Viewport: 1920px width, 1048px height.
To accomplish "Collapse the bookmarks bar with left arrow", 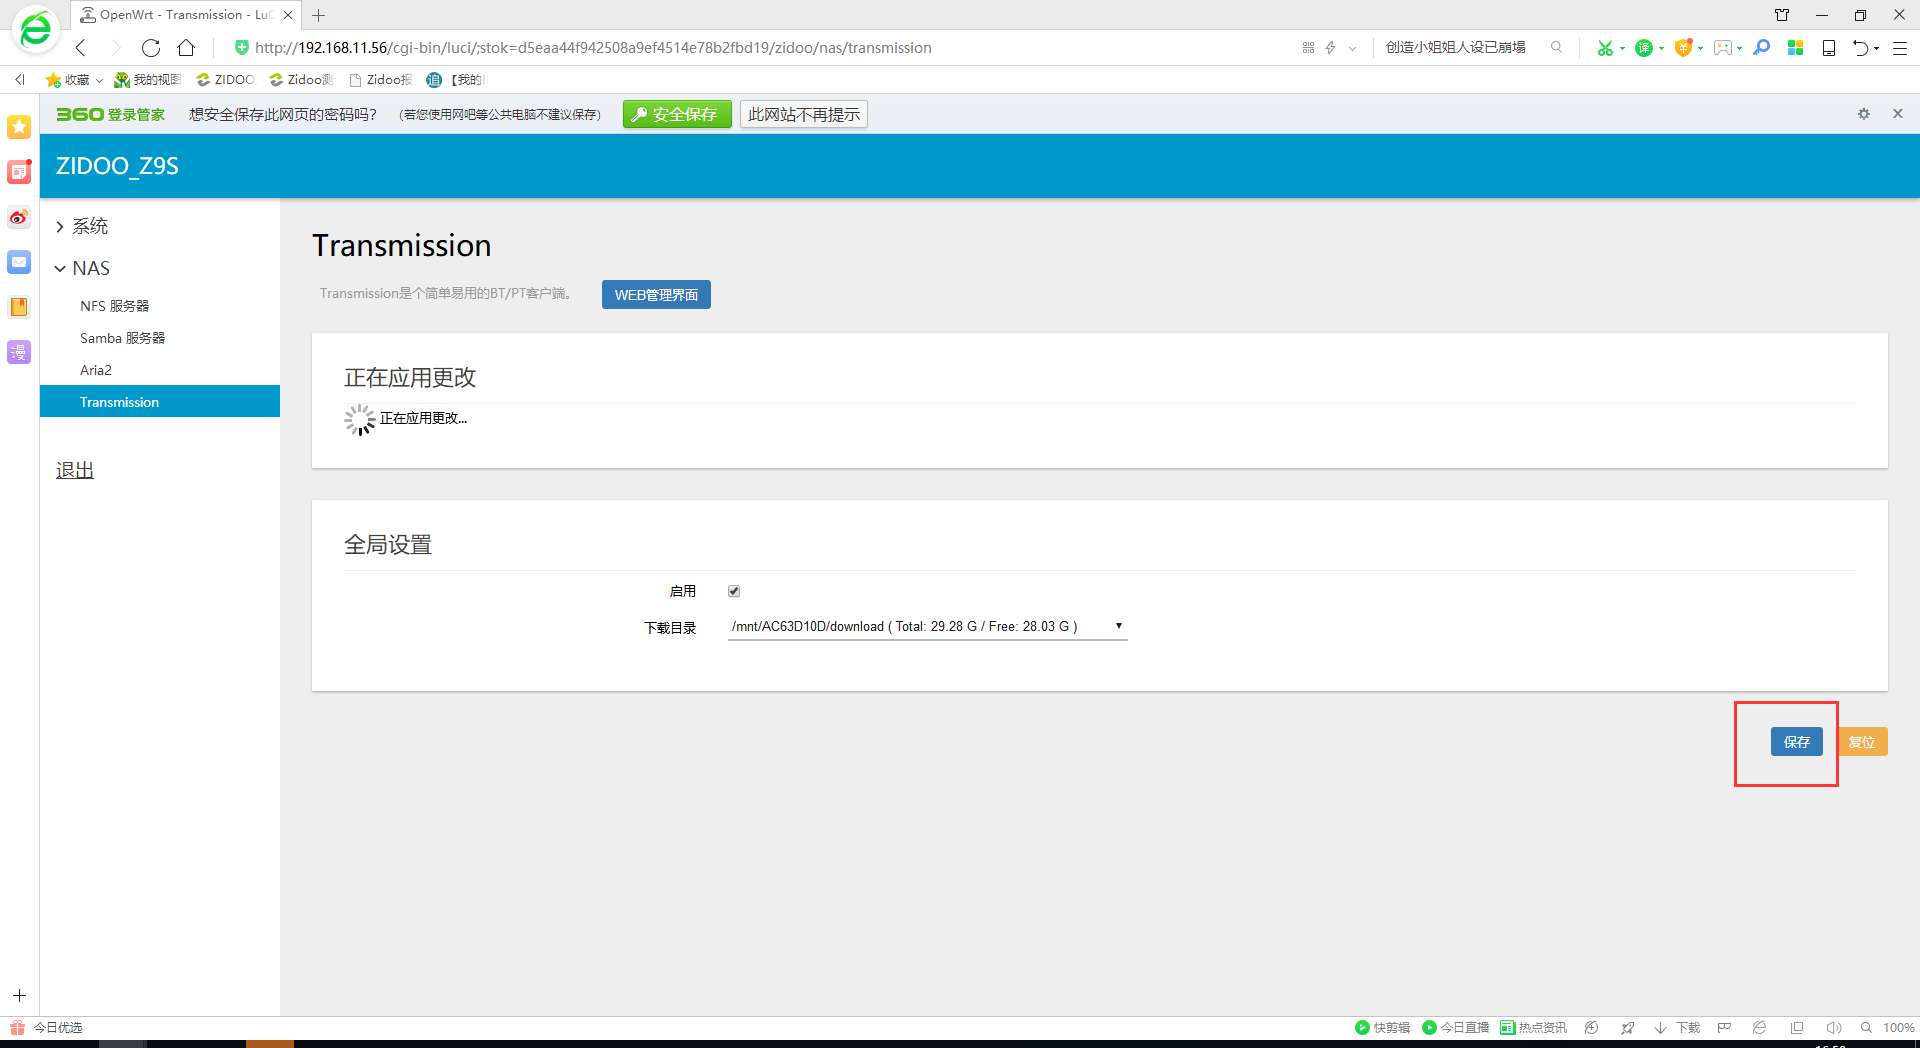I will tap(20, 80).
